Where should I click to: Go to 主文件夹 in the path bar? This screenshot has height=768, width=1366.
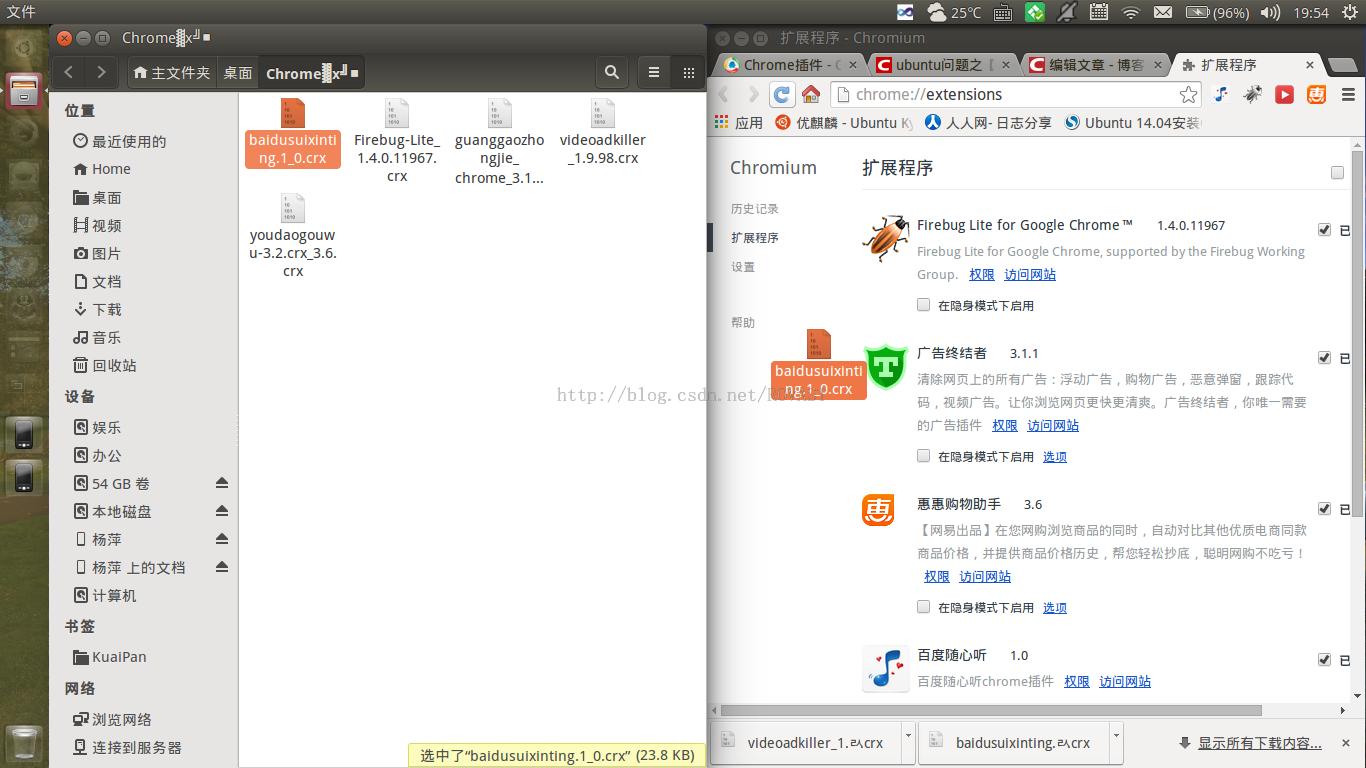[172, 73]
